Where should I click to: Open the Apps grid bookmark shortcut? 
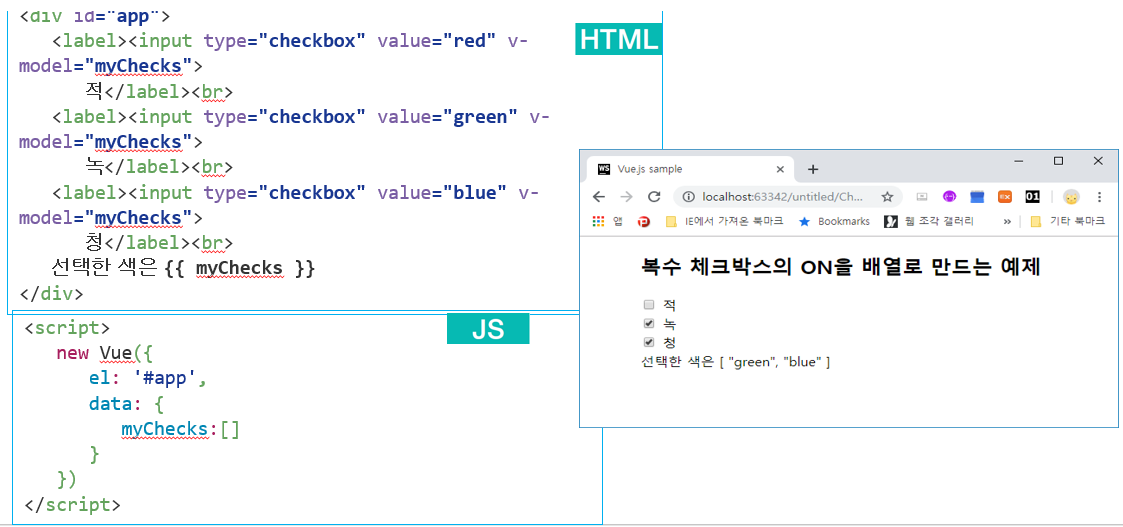click(598, 222)
